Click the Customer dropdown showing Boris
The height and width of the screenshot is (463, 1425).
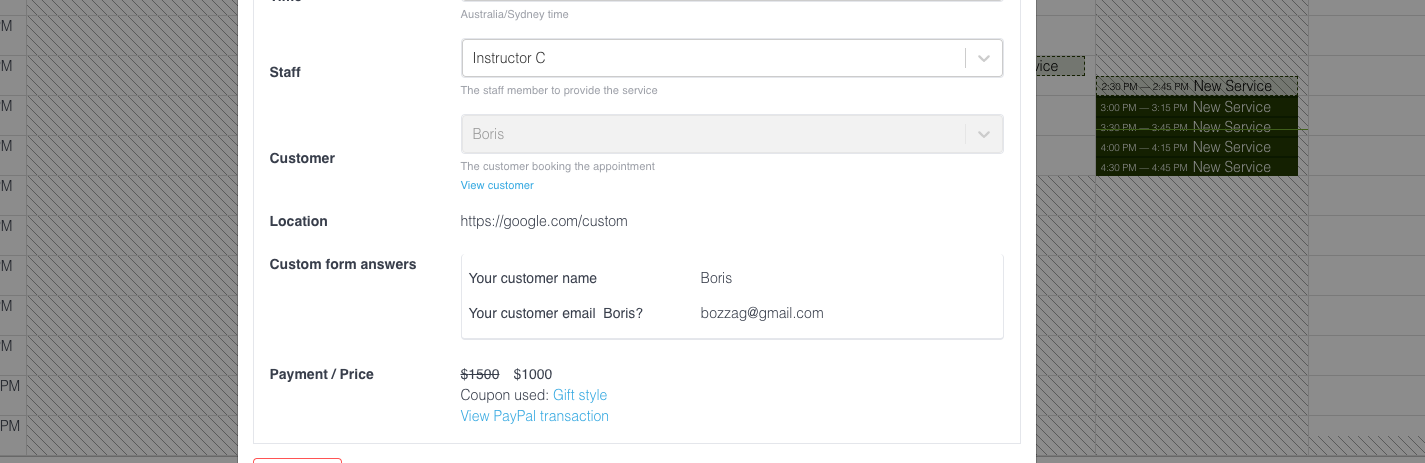pos(712,134)
